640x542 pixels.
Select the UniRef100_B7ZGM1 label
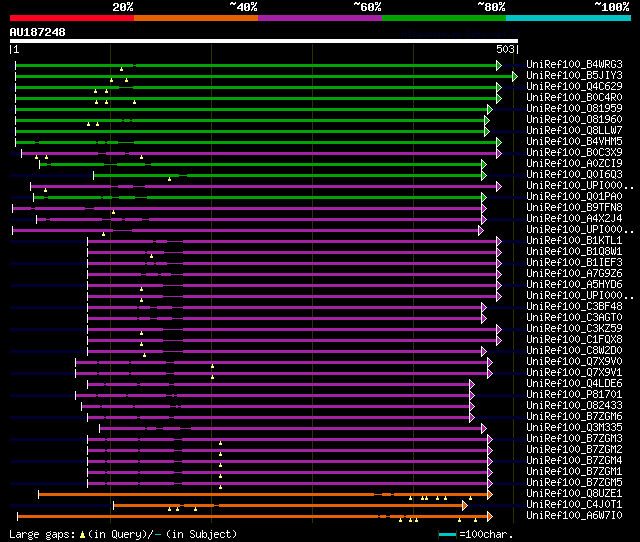(574, 472)
